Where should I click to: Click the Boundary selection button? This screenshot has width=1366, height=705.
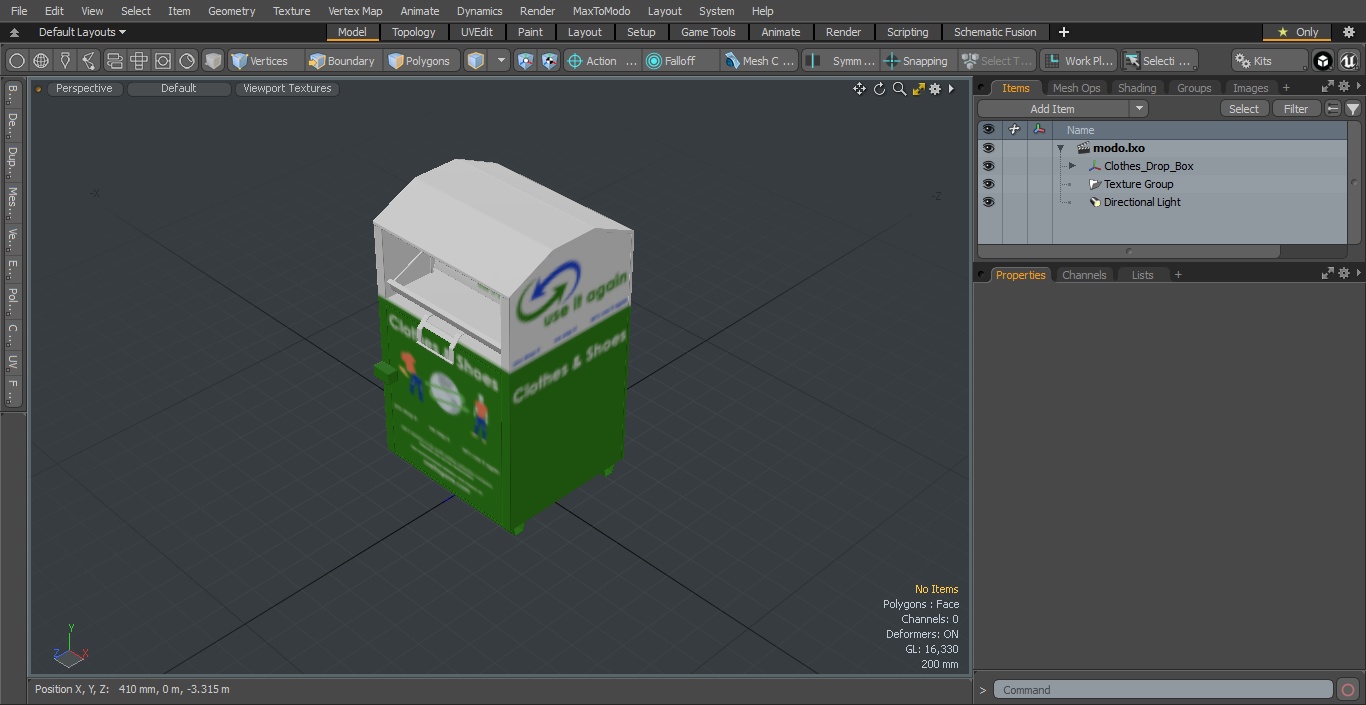coord(342,61)
